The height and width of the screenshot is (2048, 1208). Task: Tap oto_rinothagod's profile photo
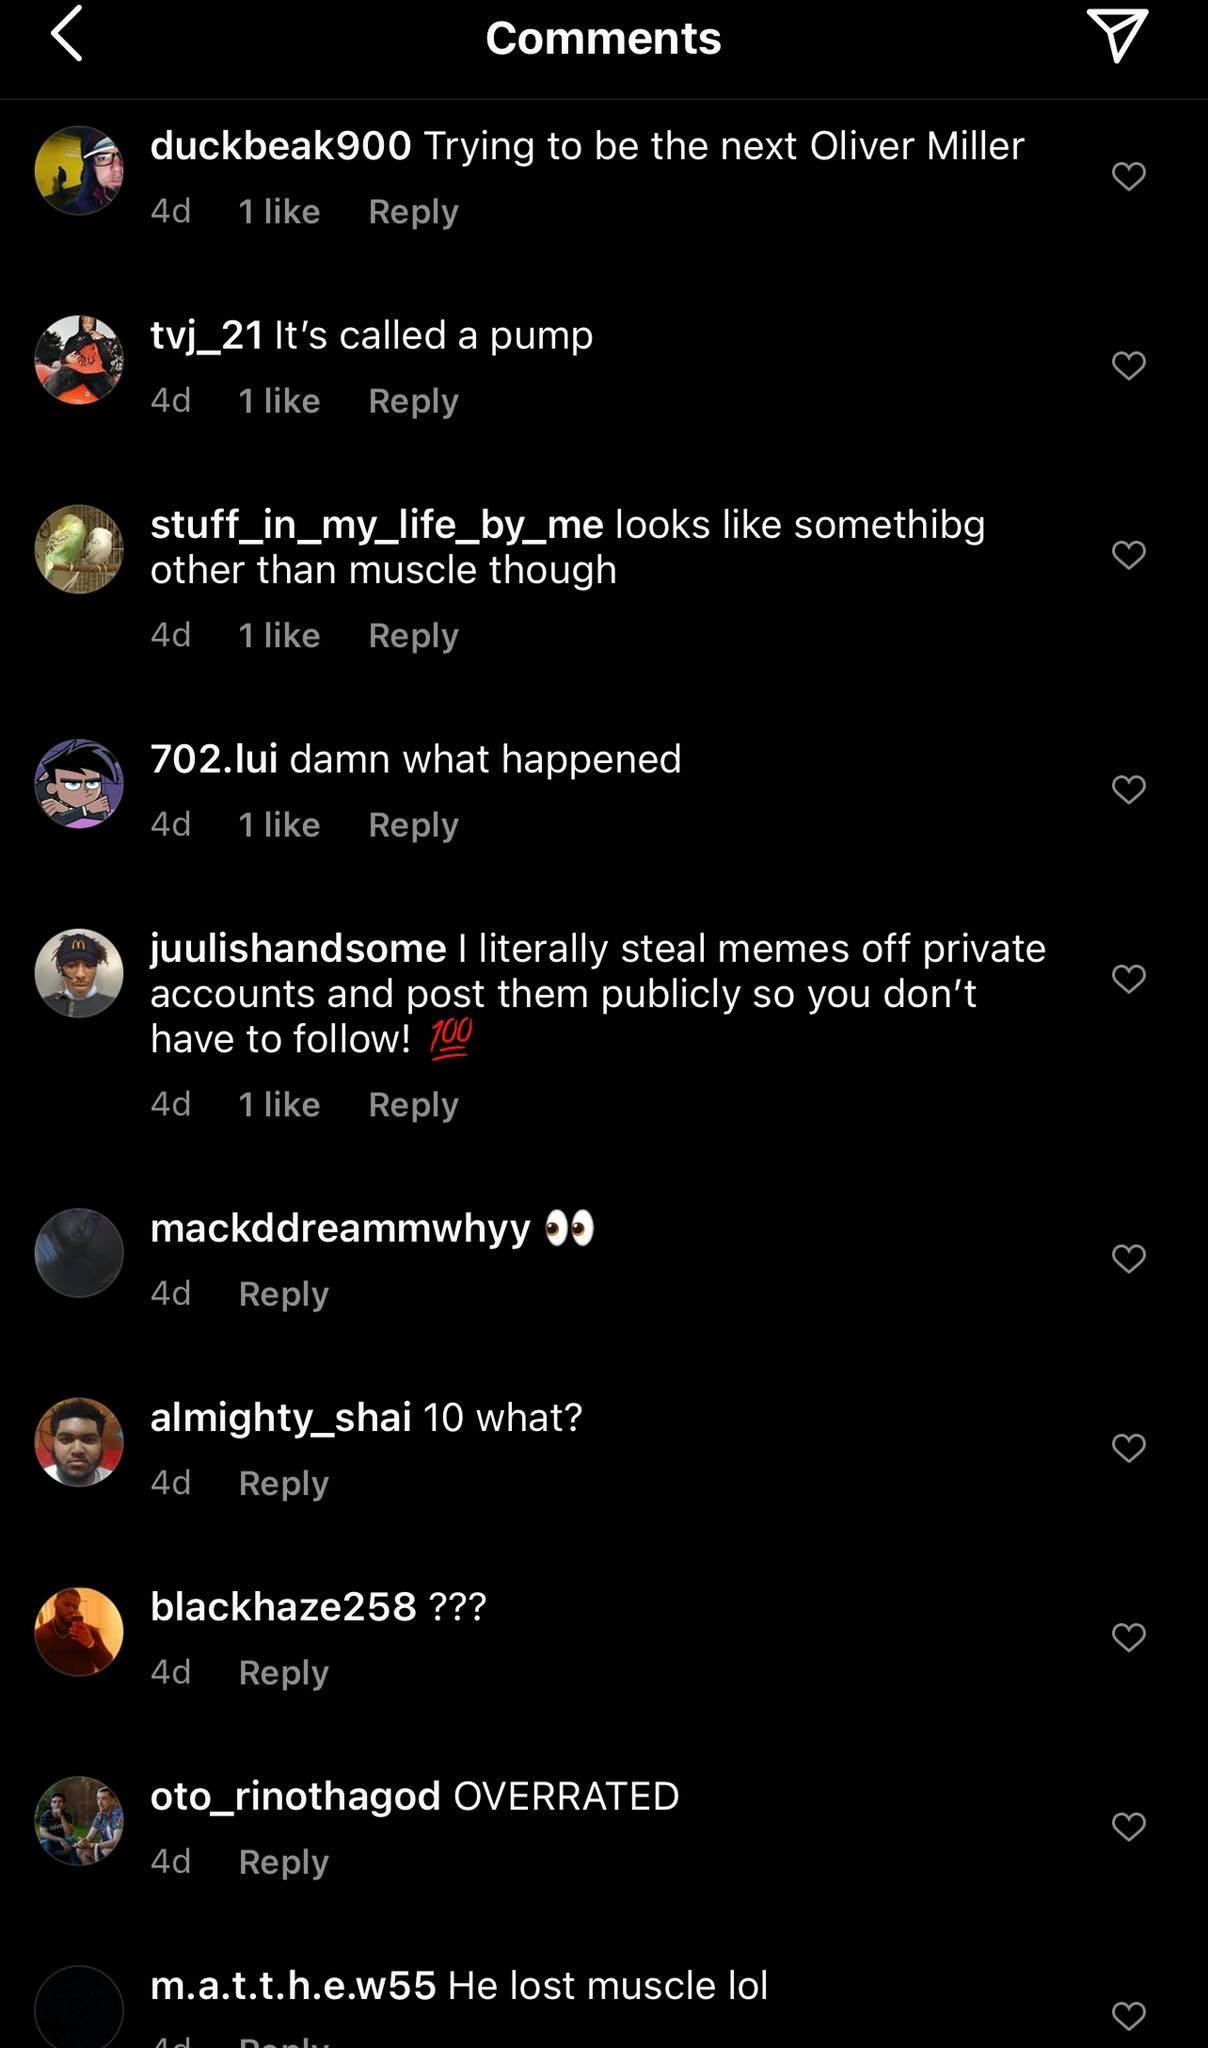tap(79, 1820)
